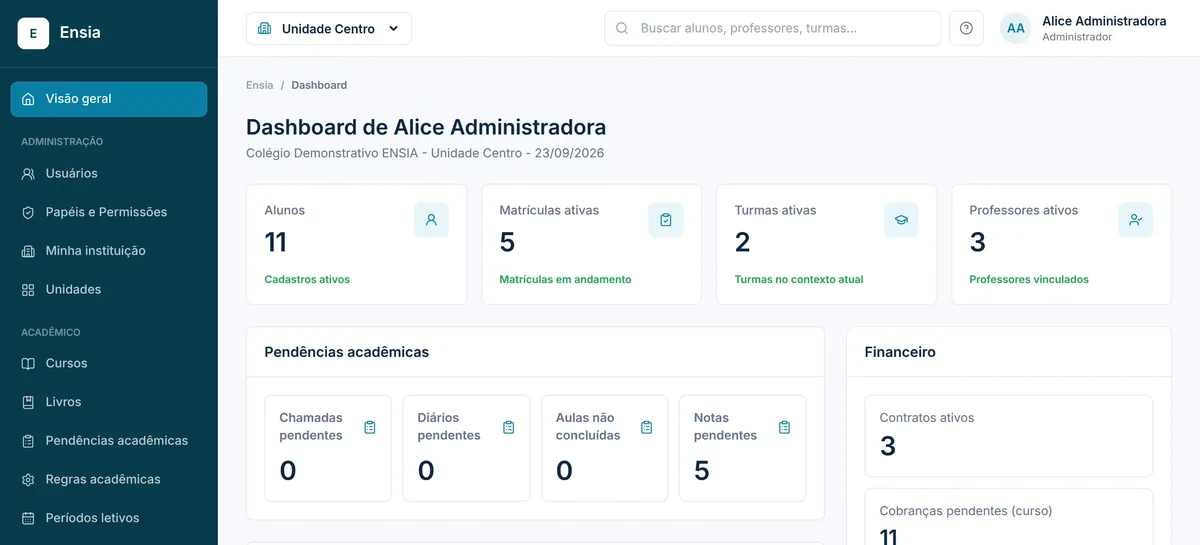Open the Cobranças pendentes (curso) card
This screenshot has width=1200, height=545.
point(1008,517)
